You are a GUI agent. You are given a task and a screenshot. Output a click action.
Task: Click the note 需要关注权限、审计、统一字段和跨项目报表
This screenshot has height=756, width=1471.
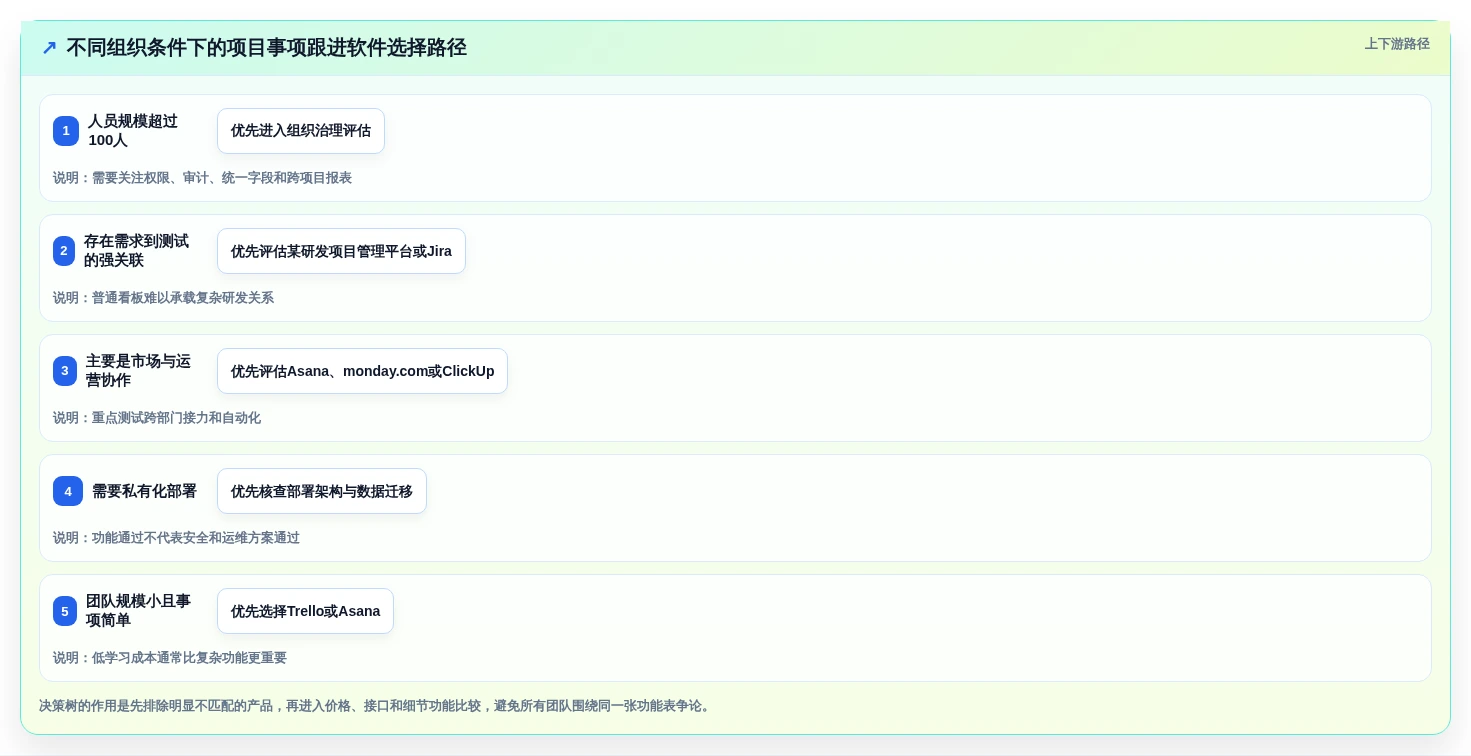(202, 178)
